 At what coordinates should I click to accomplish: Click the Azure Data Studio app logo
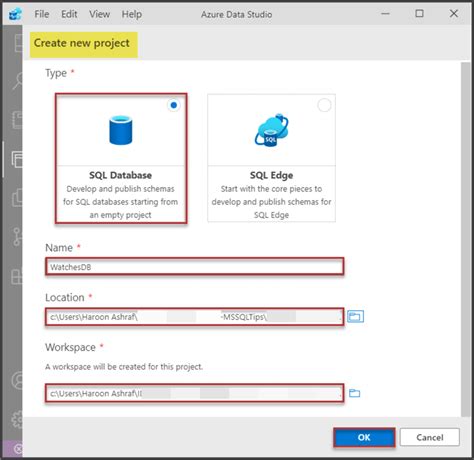pyautogui.click(x=16, y=14)
